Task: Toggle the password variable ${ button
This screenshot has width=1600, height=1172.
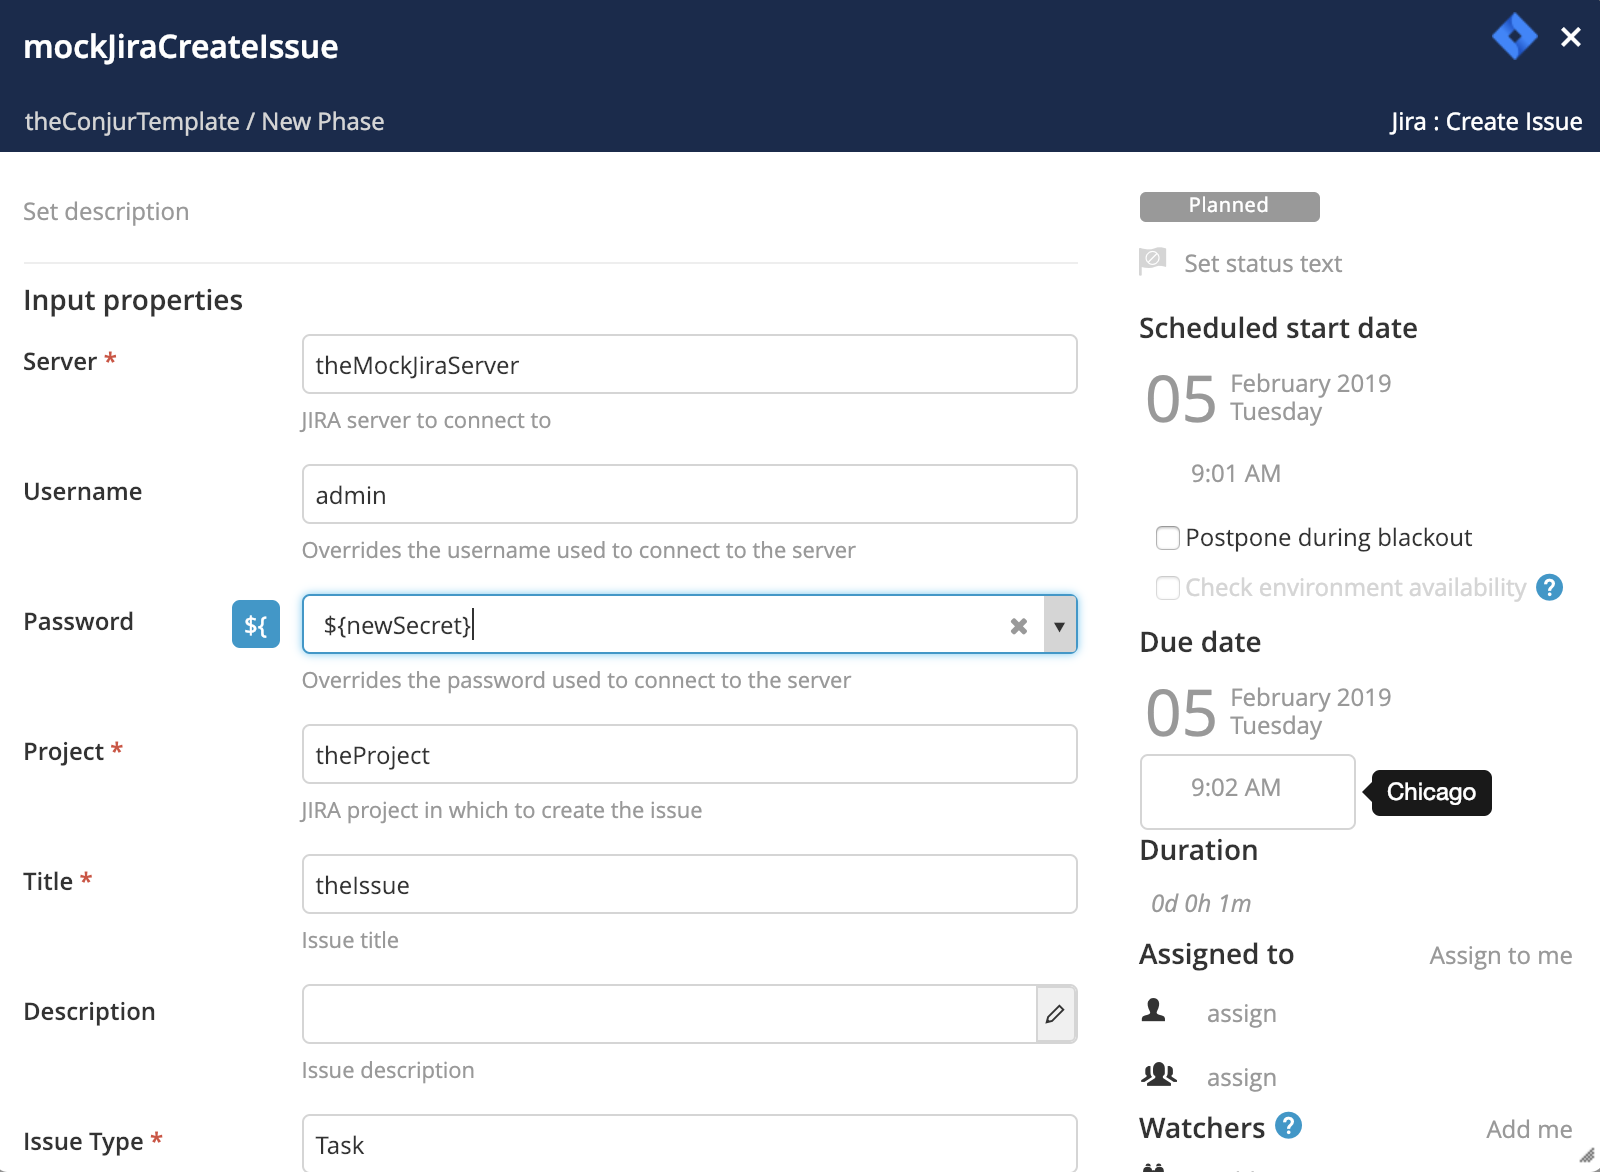Action: pyautogui.click(x=256, y=625)
